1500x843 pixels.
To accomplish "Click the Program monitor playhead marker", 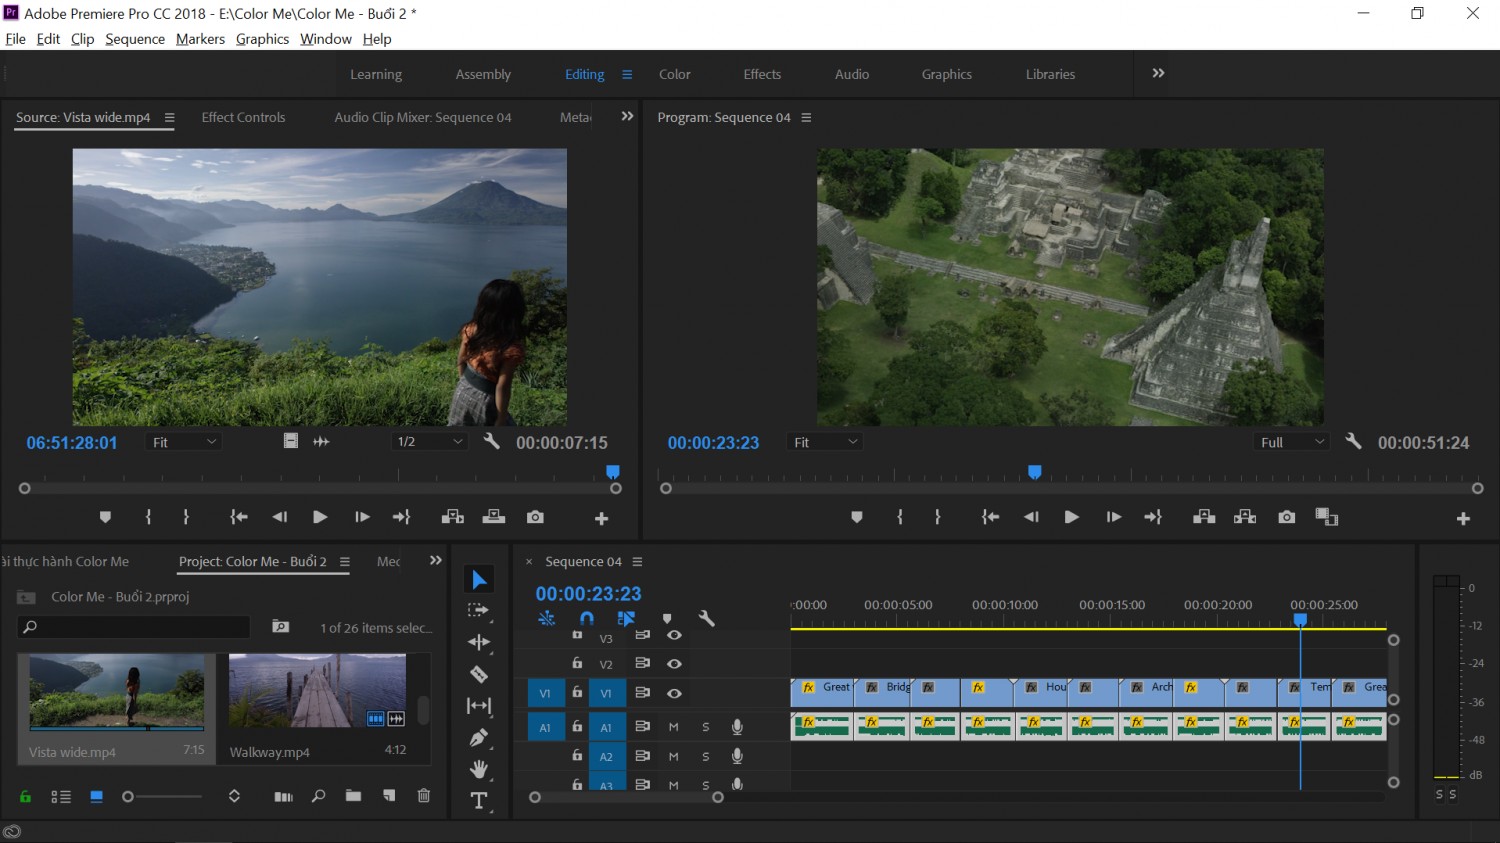I will 1035,472.
